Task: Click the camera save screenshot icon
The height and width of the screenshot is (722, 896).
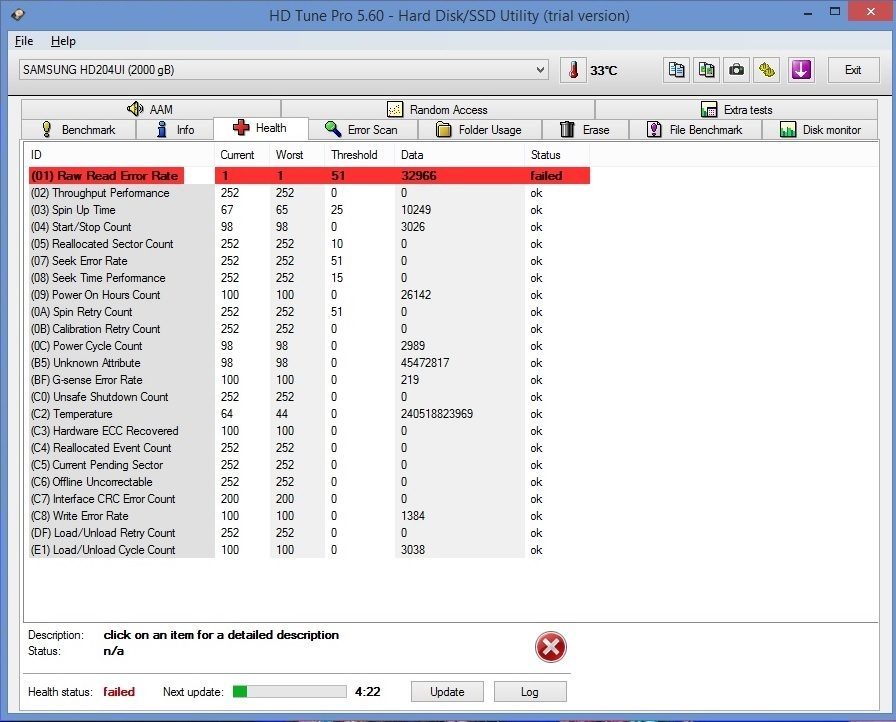Action: 737,70
